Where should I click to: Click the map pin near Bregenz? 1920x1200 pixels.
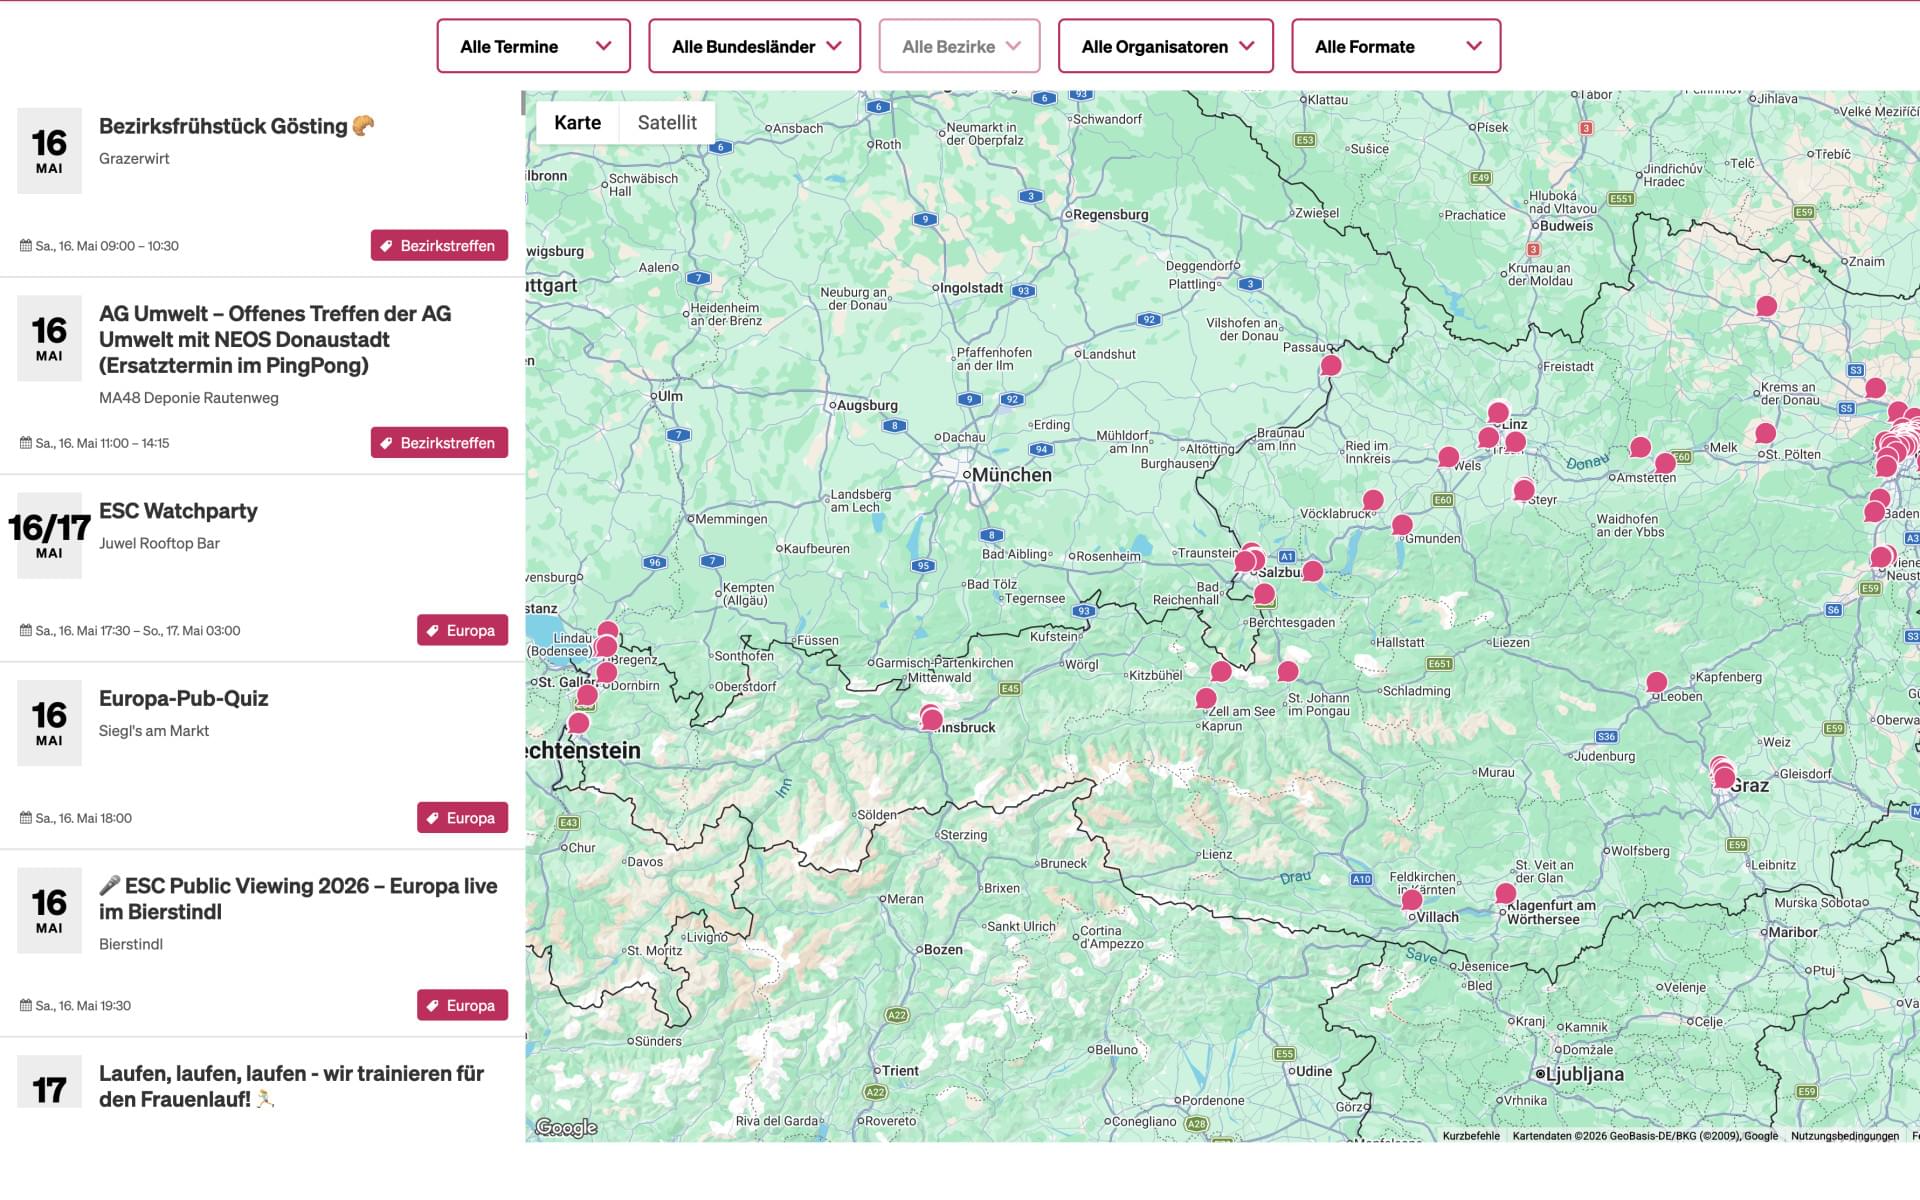coord(606,646)
